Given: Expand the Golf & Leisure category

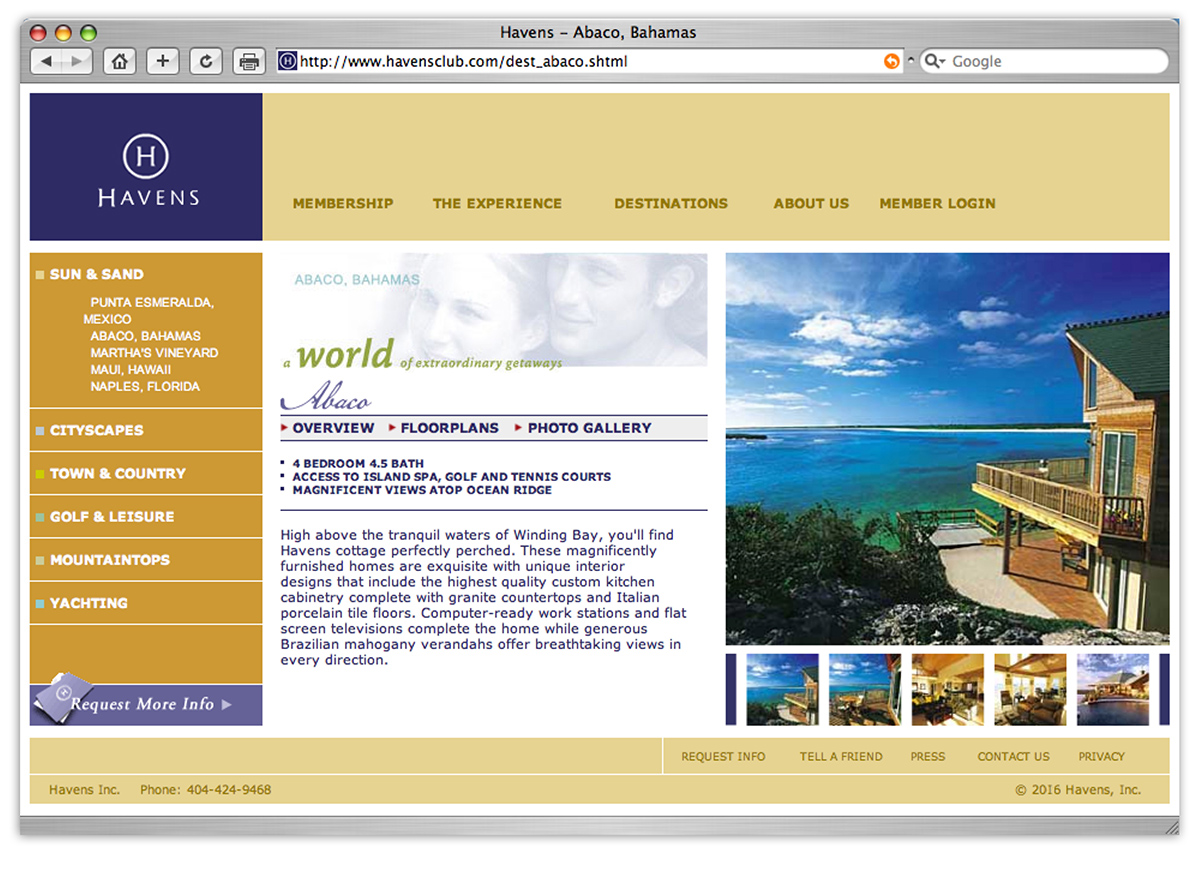Looking at the screenshot, I should 111,517.
